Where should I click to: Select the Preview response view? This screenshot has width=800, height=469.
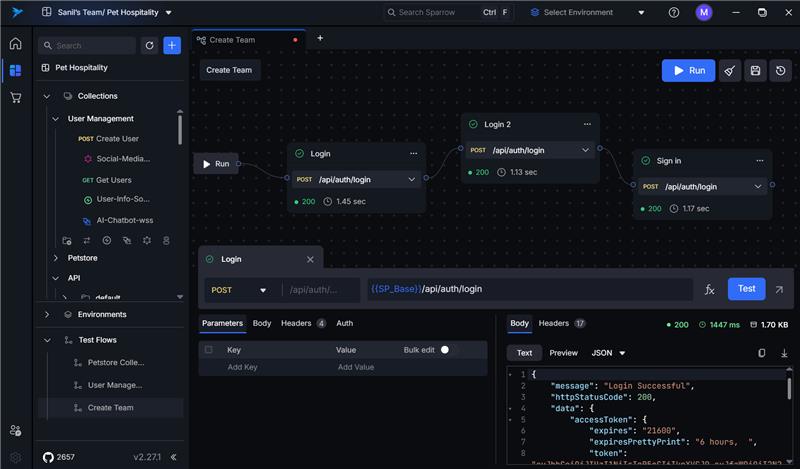(563, 353)
